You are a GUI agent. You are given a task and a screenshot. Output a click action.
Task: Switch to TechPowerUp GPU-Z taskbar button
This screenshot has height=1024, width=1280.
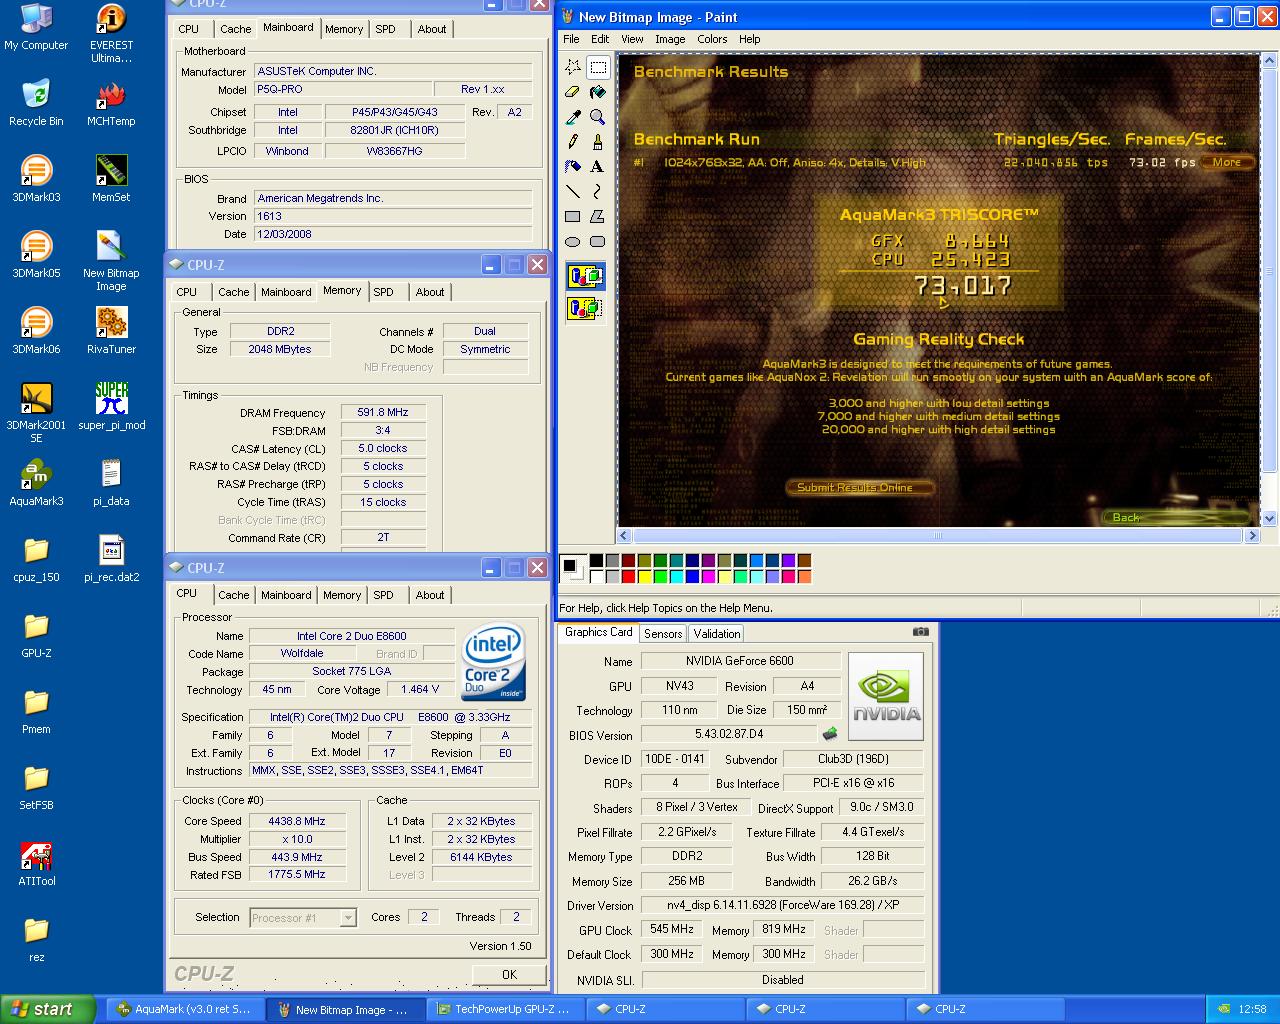pos(506,1009)
